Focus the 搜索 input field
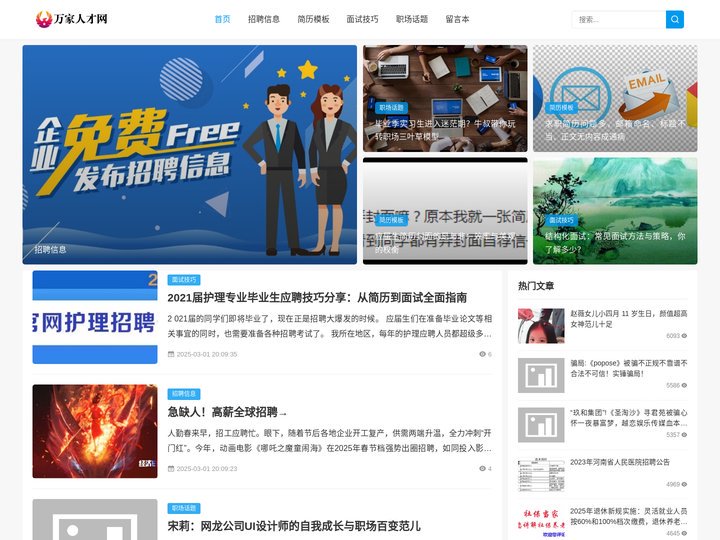The image size is (720, 540). point(619,19)
